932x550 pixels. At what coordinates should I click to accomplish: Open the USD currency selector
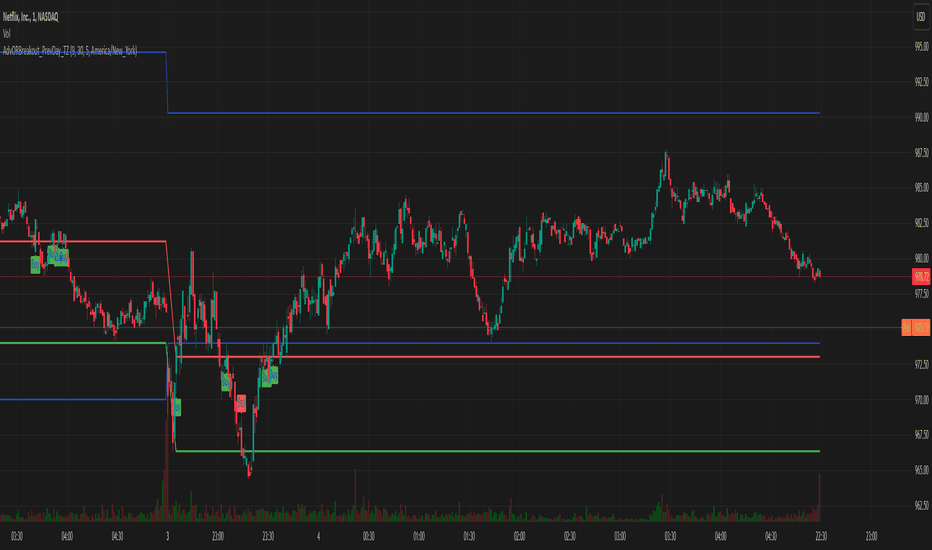click(920, 17)
